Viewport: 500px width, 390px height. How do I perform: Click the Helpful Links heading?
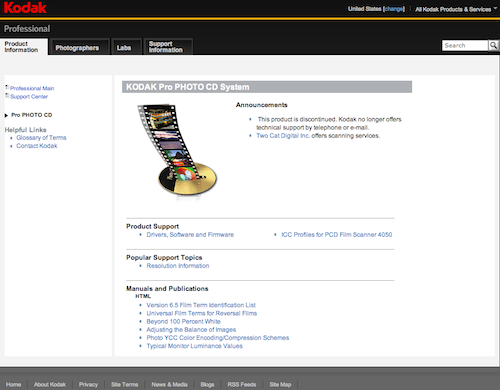[25, 130]
